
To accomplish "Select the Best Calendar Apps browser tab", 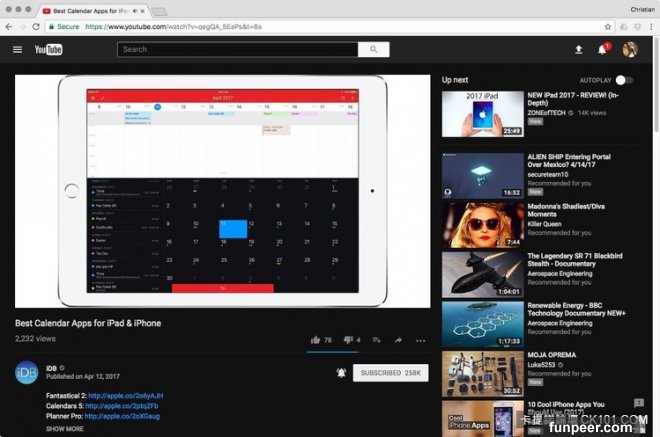I will coord(90,10).
